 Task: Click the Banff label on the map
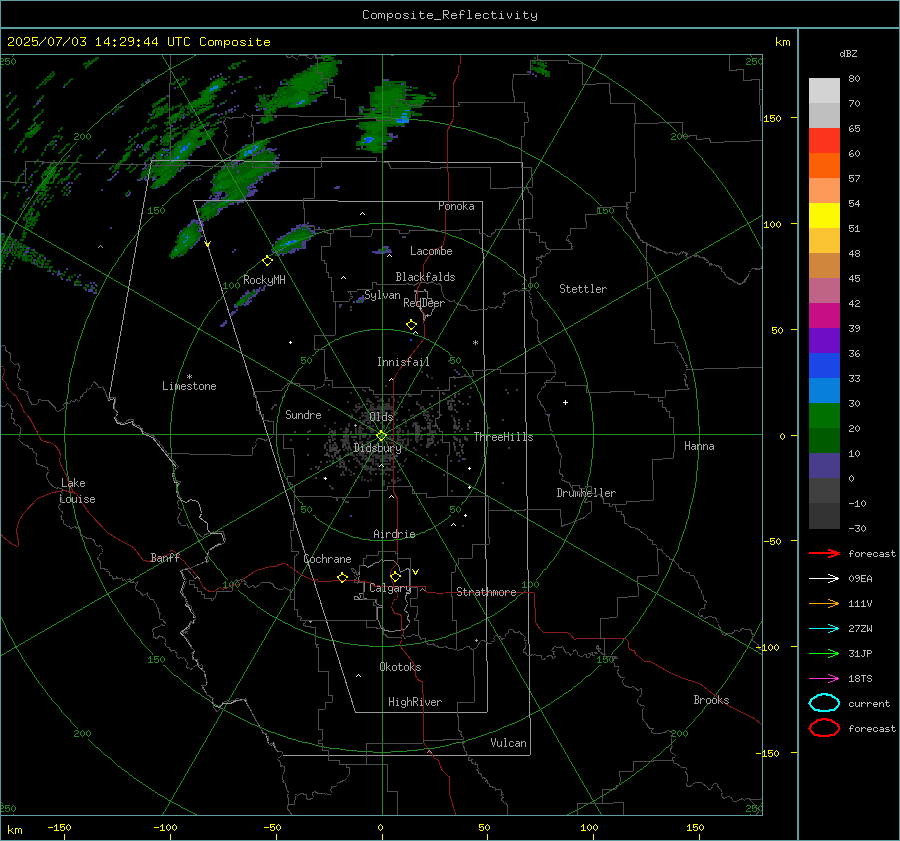[165, 557]
